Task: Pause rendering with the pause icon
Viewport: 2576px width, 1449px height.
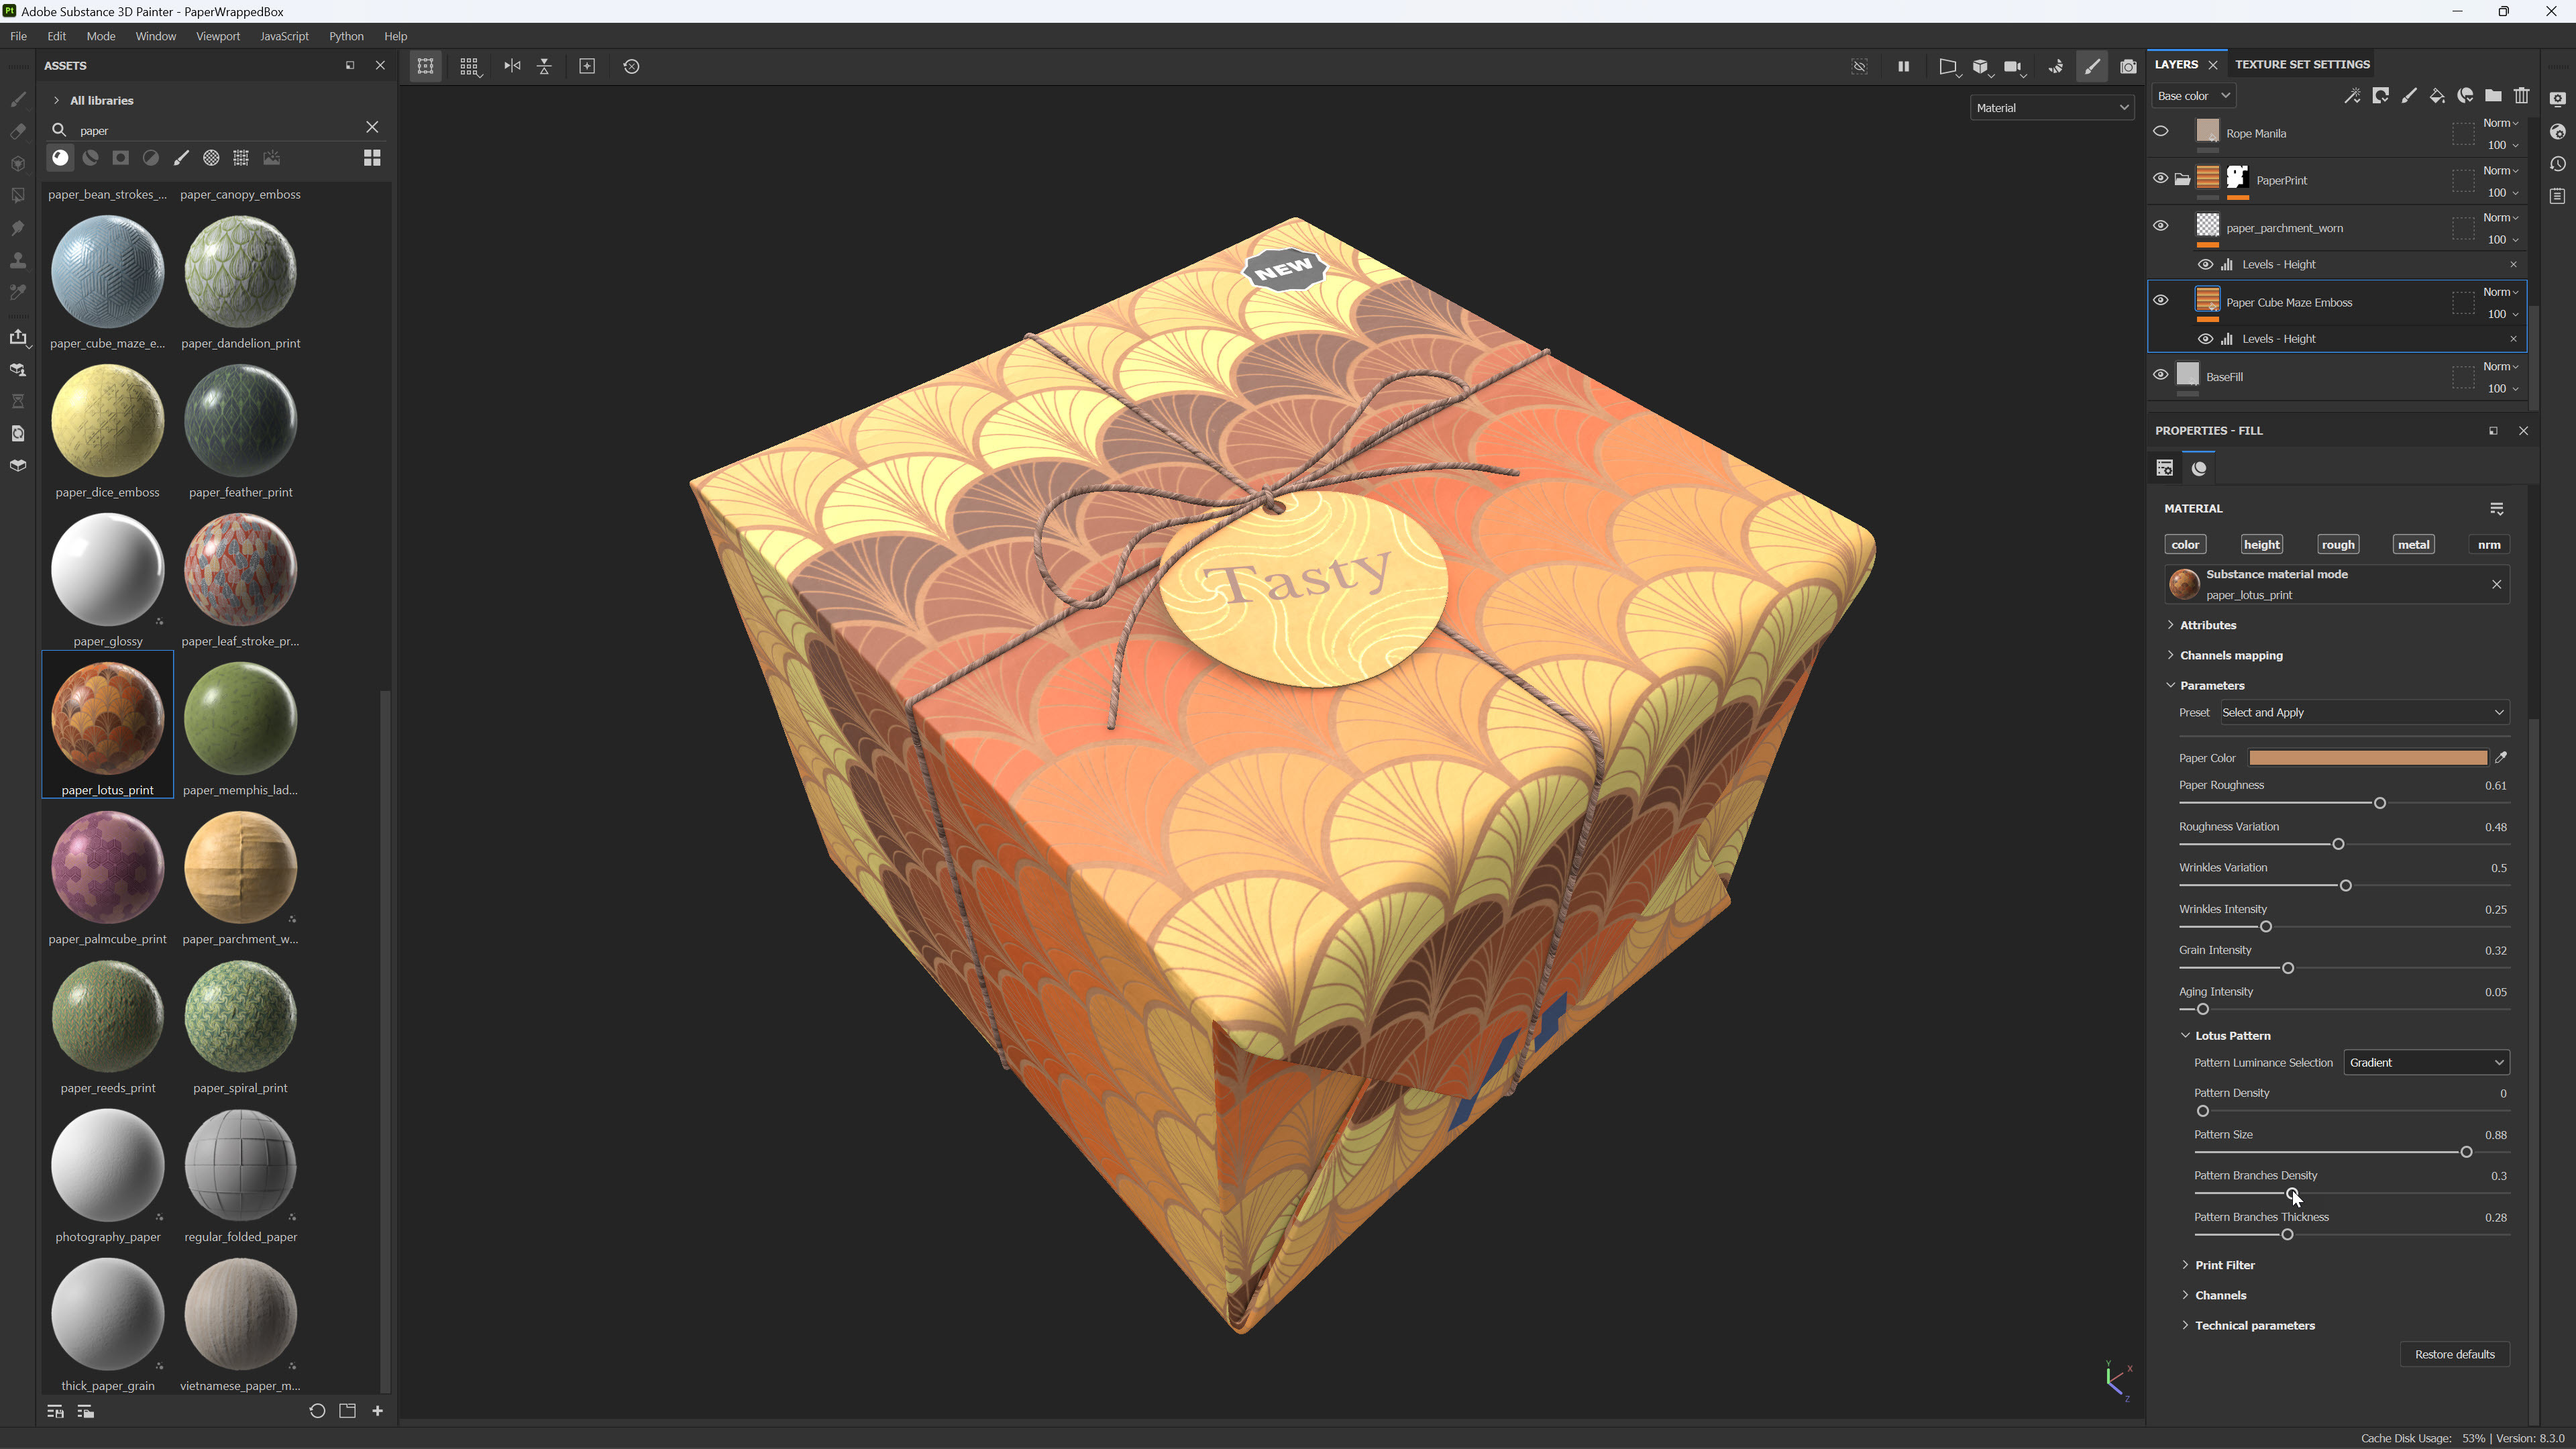Action: click(1903, 66)
